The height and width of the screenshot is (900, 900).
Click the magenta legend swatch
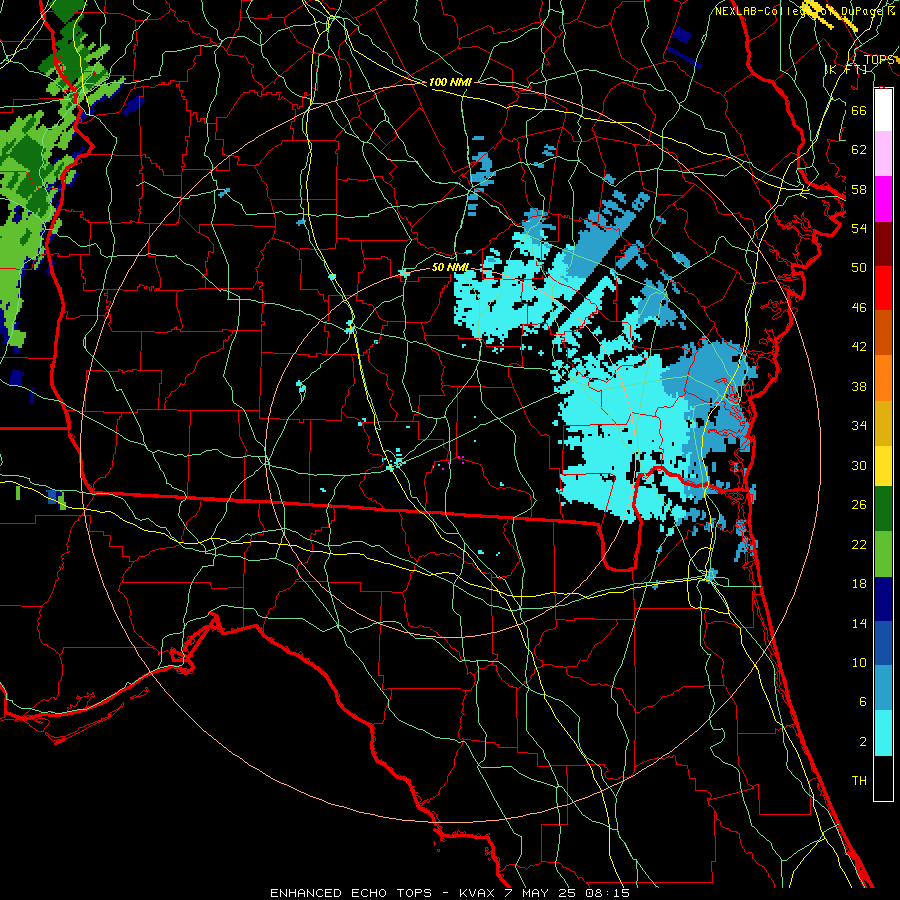(883, 199)
